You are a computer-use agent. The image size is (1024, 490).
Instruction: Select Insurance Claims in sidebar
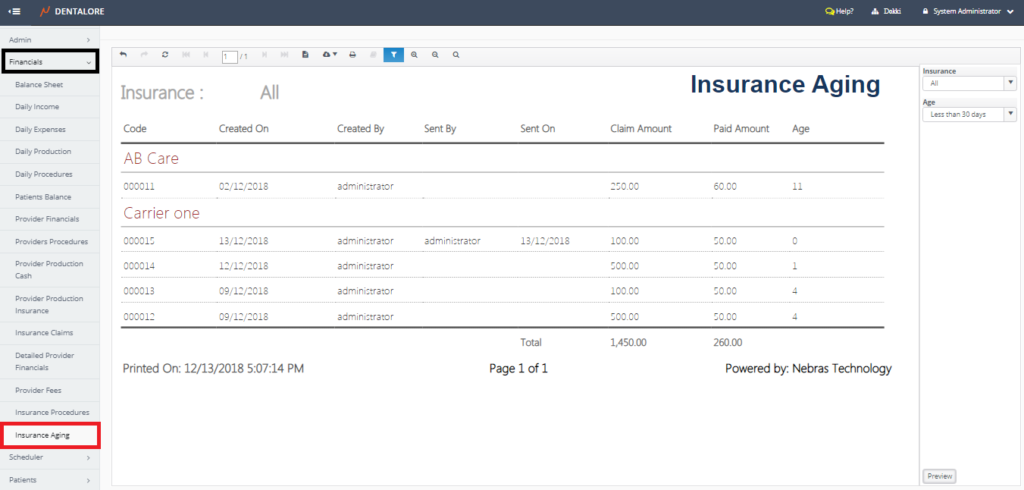point(44,332)
